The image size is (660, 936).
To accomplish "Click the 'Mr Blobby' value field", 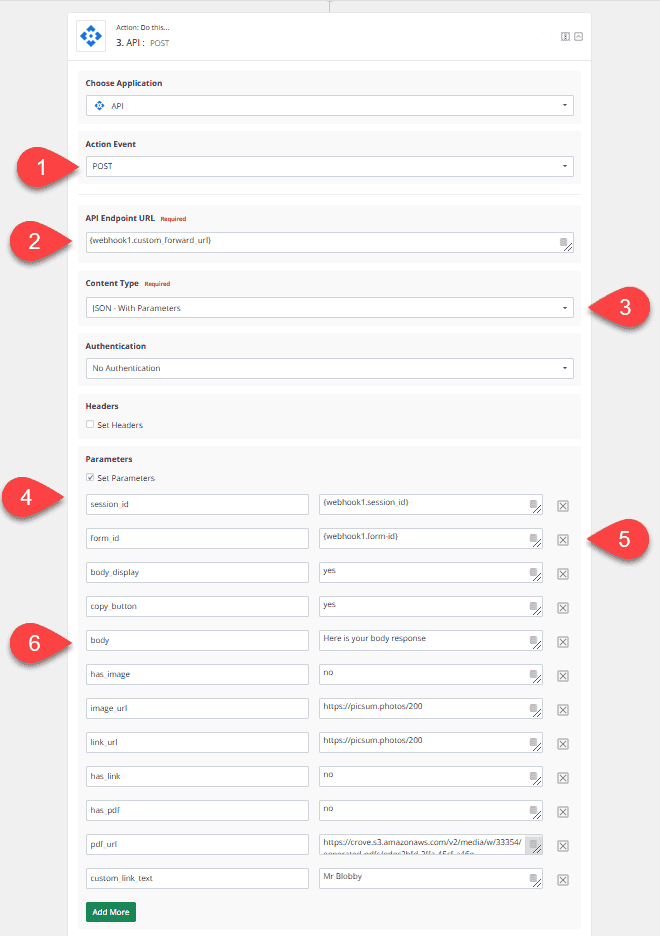I will point(431,879).
